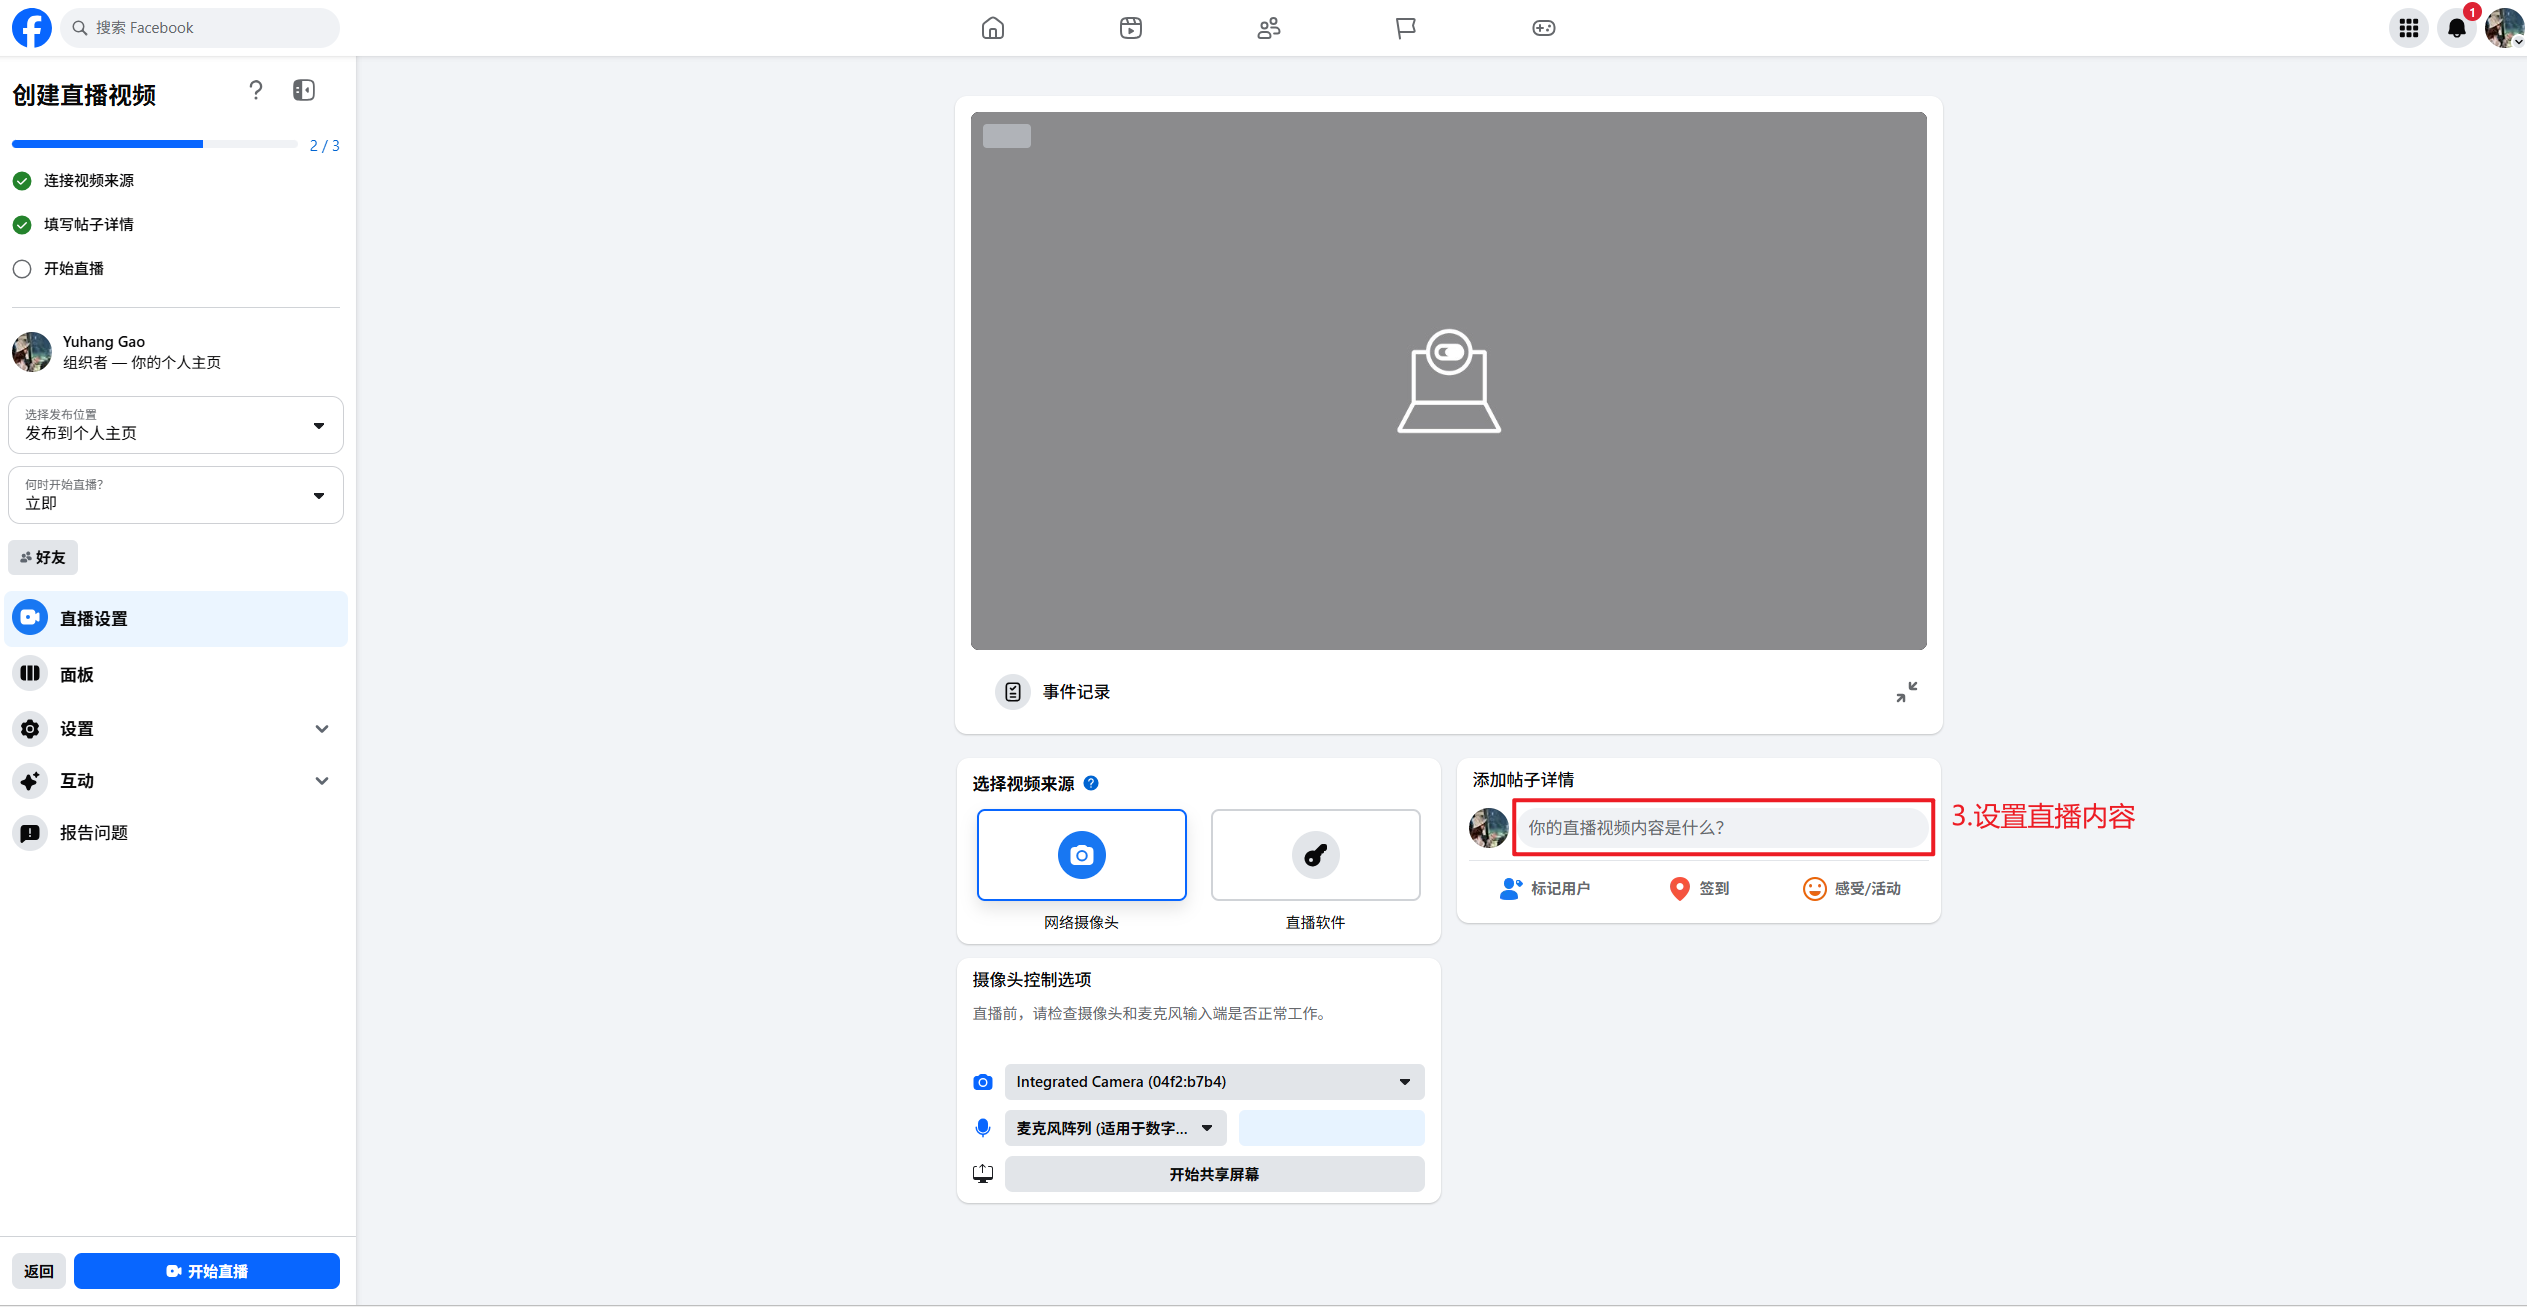2527x1307 pixels.
Task: Click the notifications bell icon
Action: (x=2456, y=28)
